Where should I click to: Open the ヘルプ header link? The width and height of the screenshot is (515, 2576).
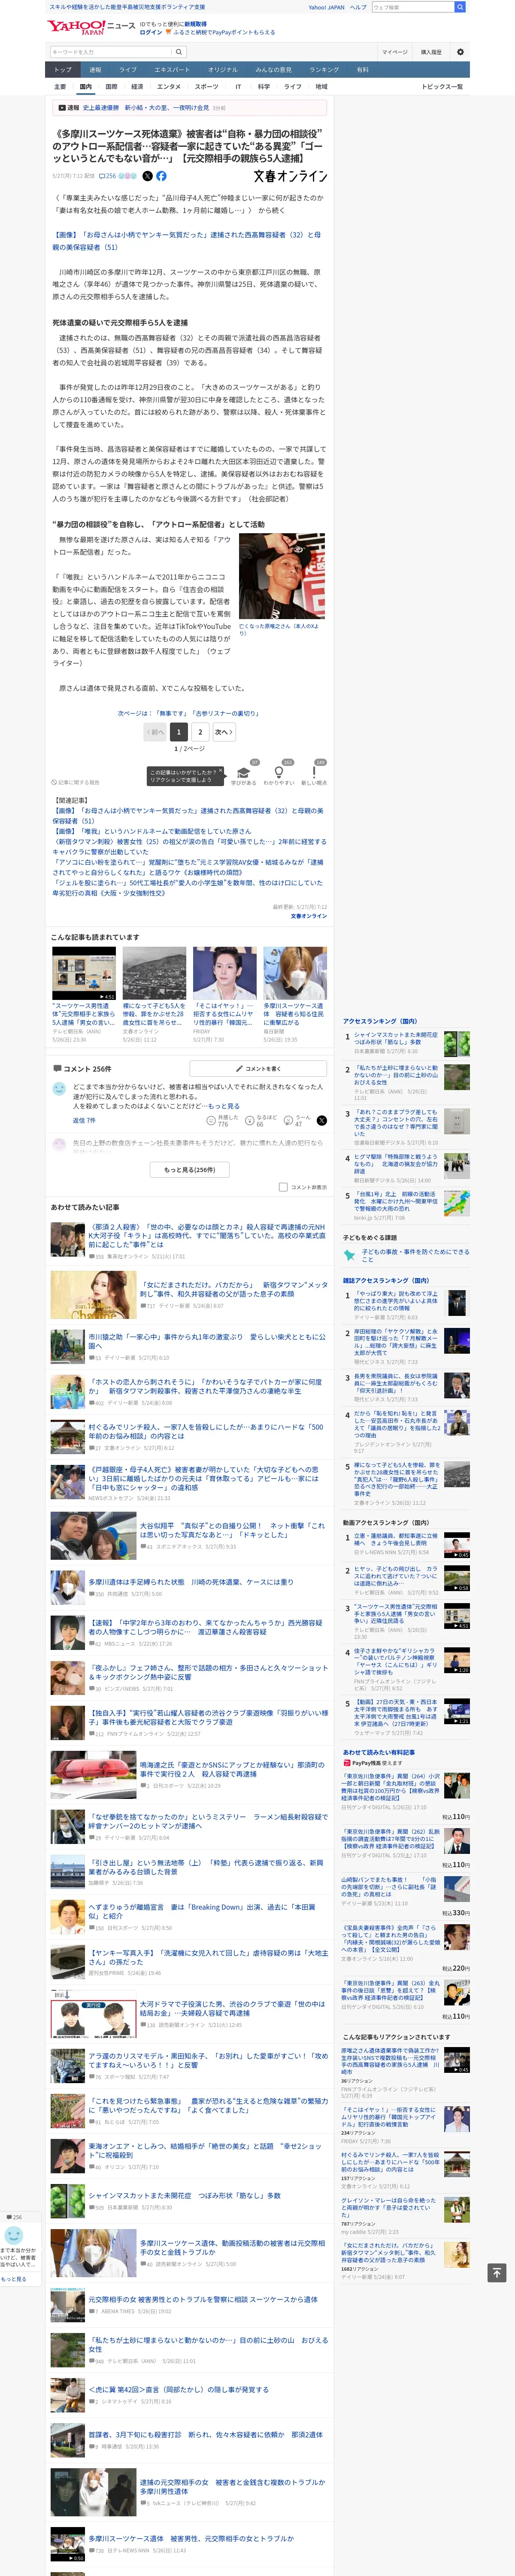pyautogui.click(x=358, y=7)
